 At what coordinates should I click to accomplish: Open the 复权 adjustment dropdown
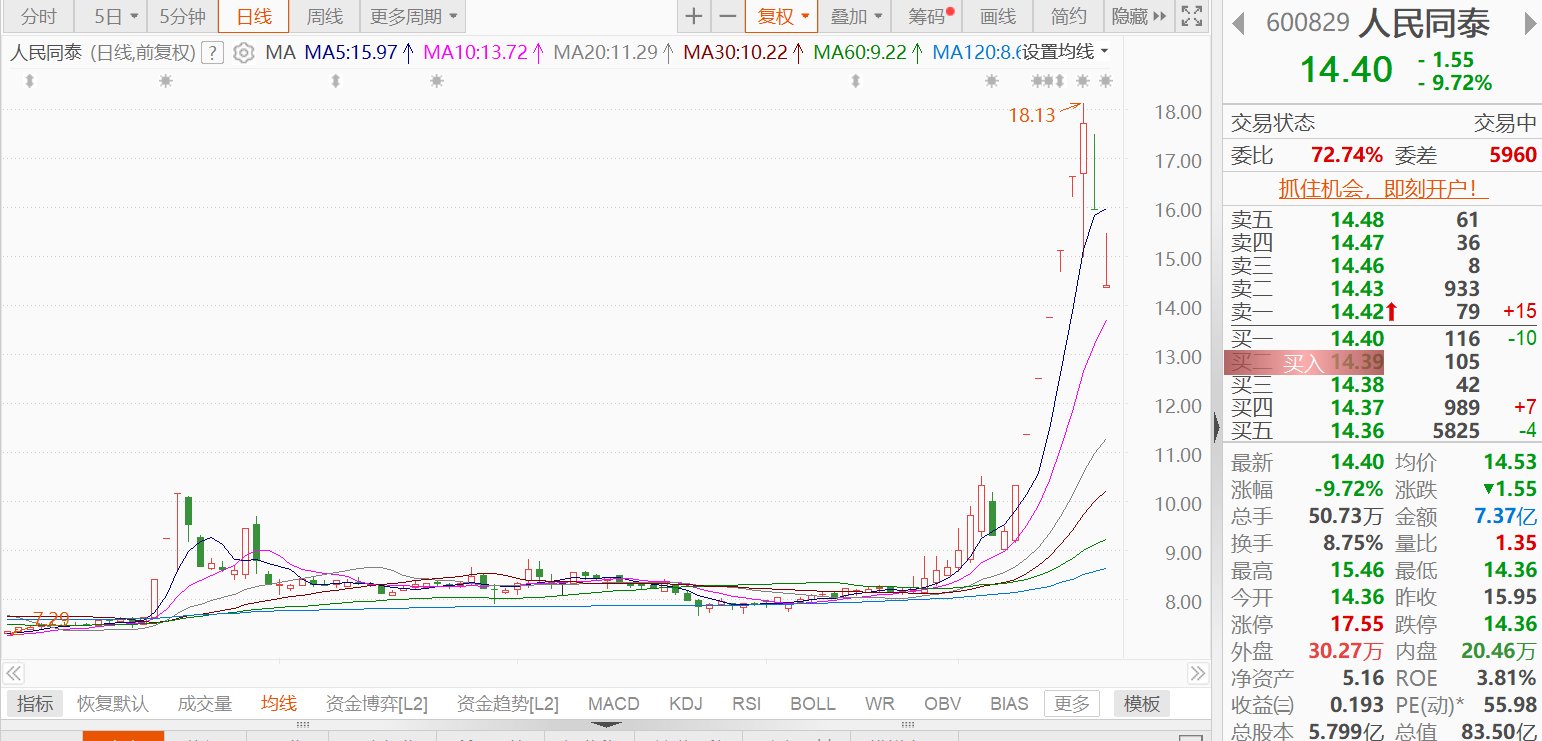[781, 16]
